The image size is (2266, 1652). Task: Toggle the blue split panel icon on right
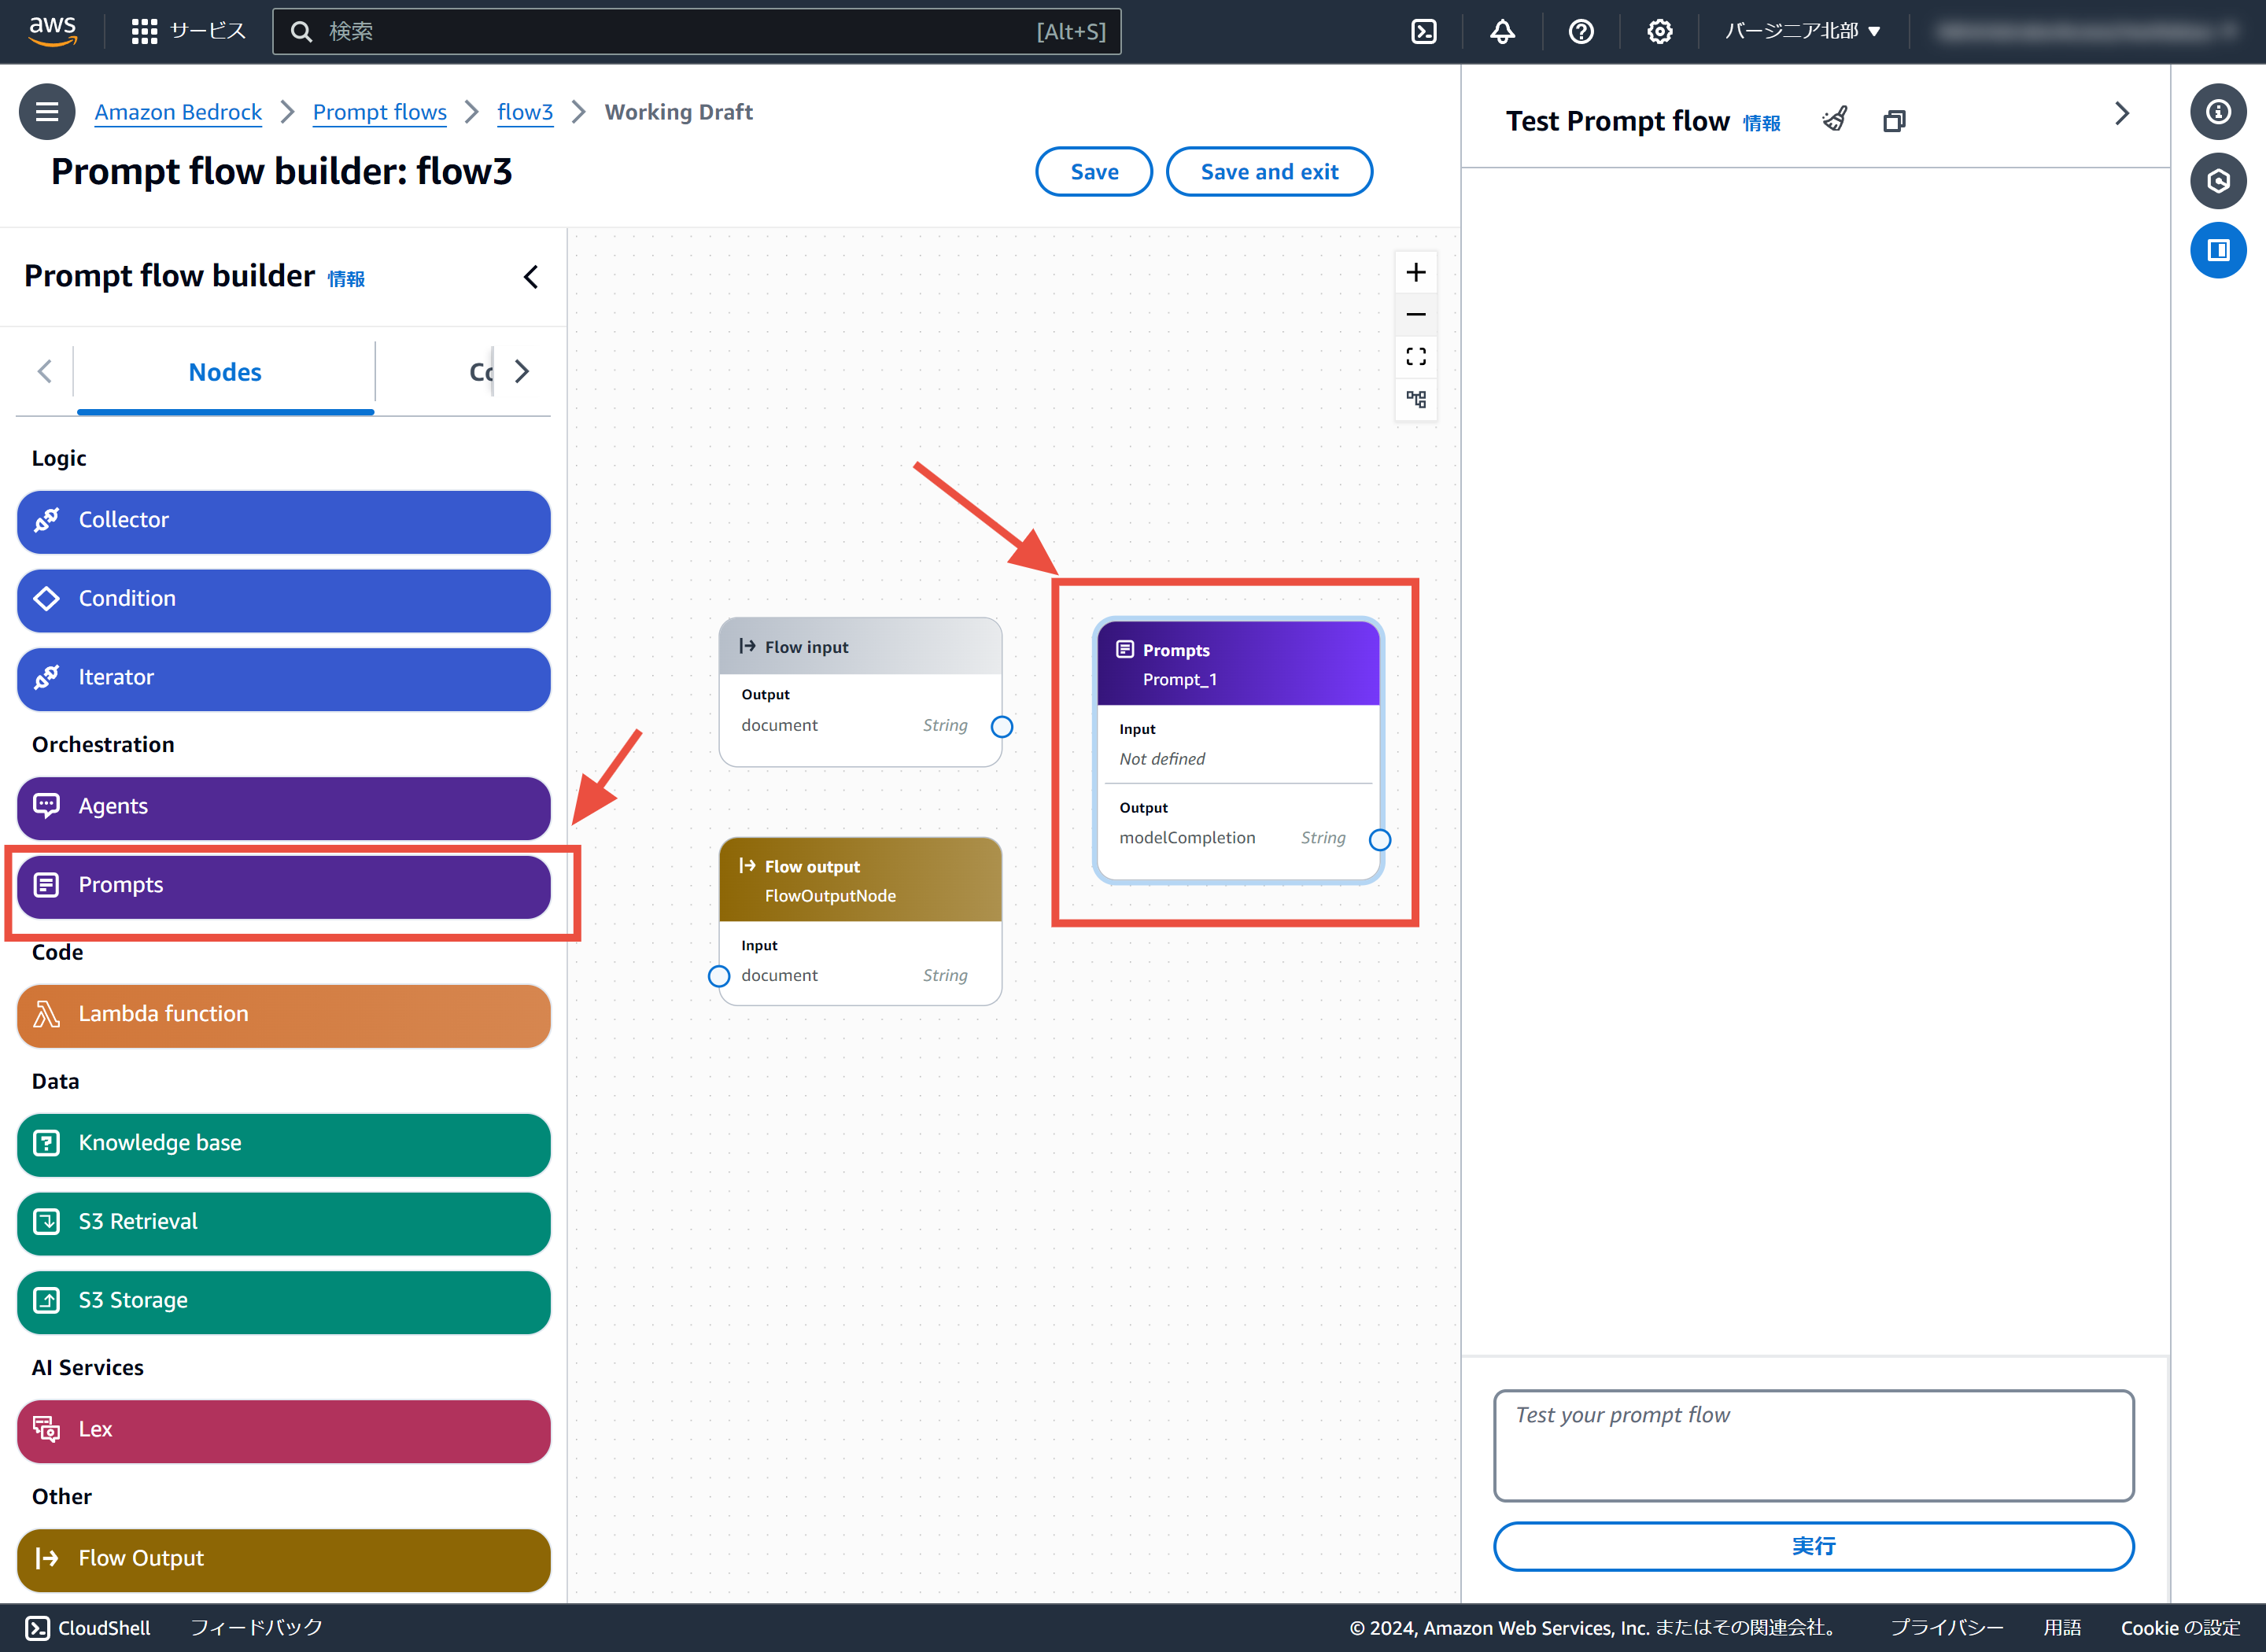click(x=2217, y=250)
